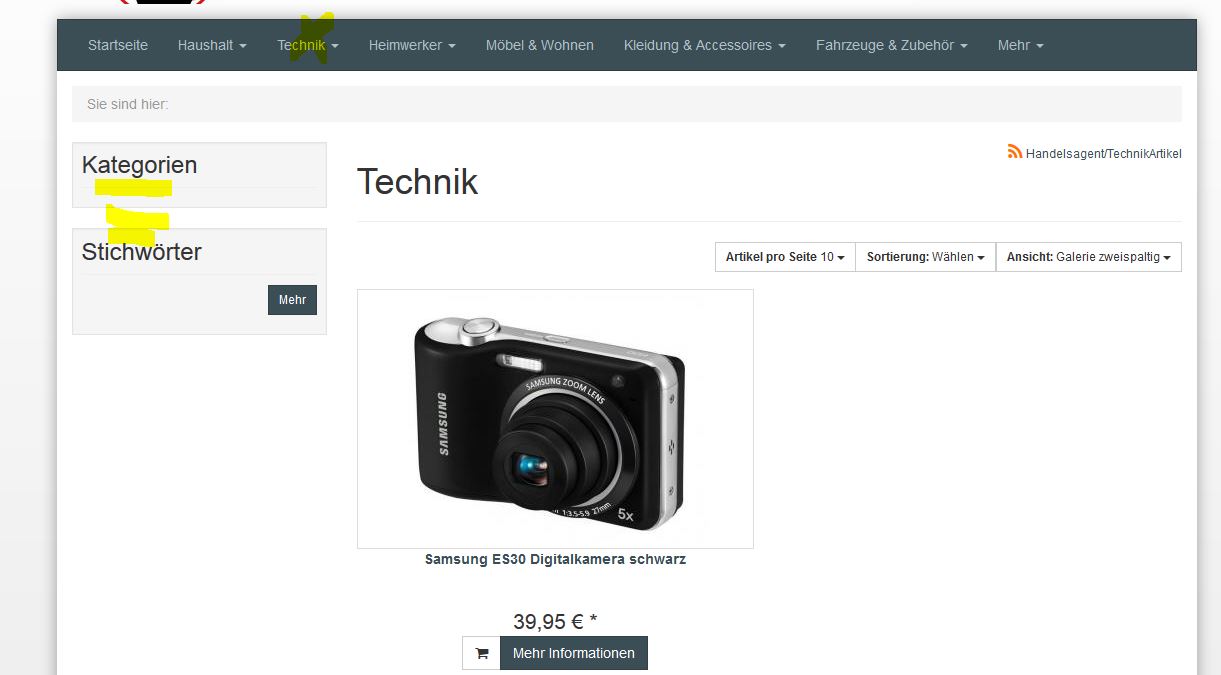1221x675 pixels.
Task: Click the orange RSS feed icon
Action: (x=1015, y=152)
